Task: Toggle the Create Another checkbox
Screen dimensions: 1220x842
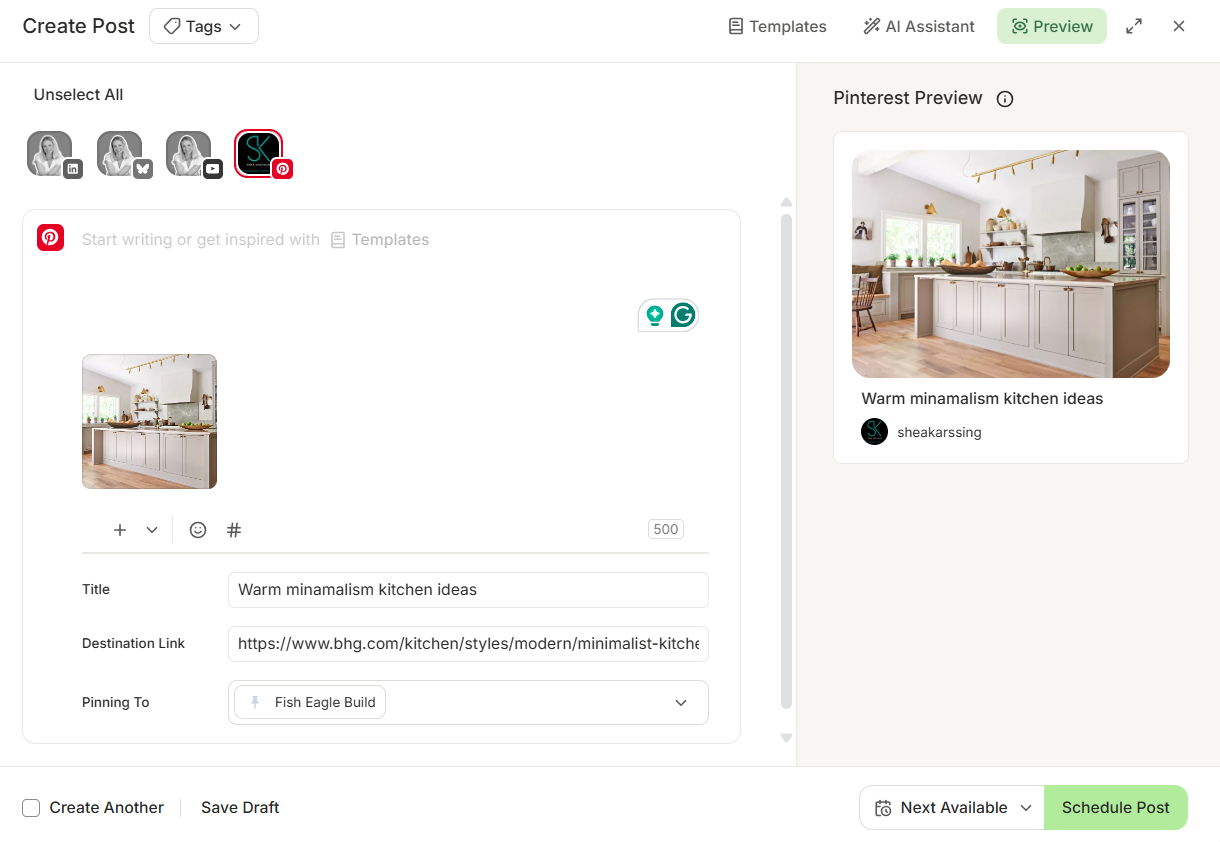Action: [x=31, y=807]
